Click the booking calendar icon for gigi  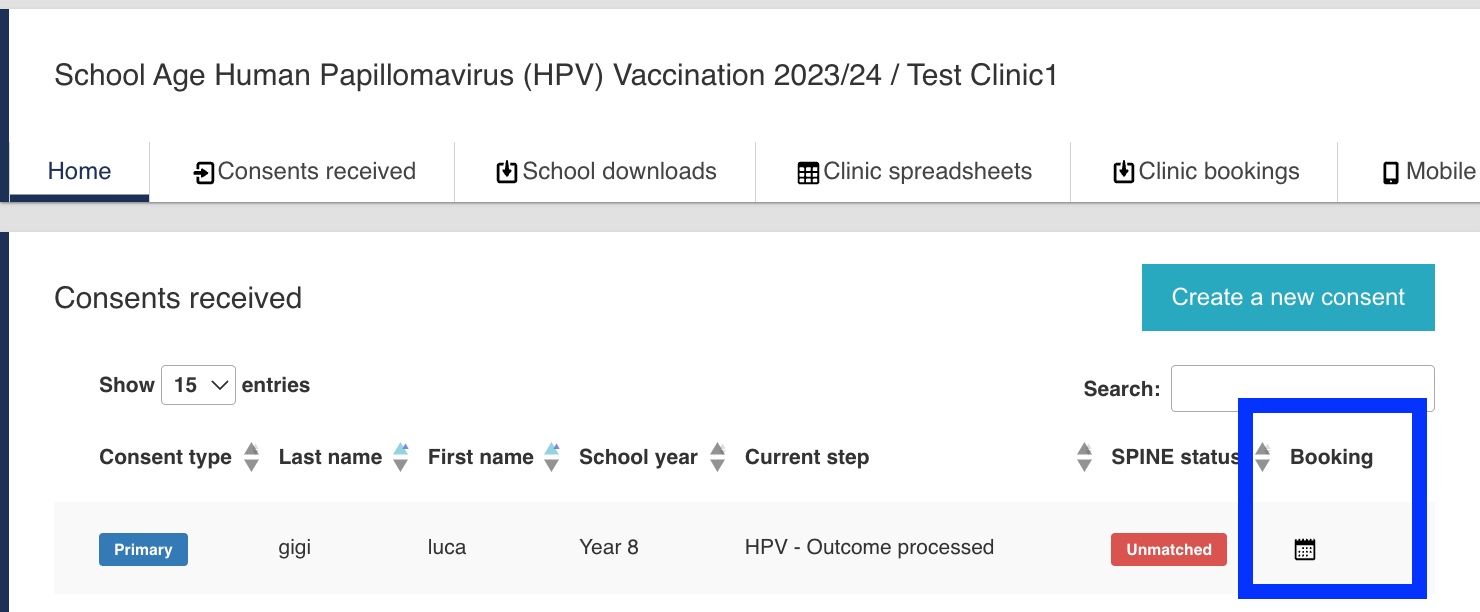pos(1304,549)
